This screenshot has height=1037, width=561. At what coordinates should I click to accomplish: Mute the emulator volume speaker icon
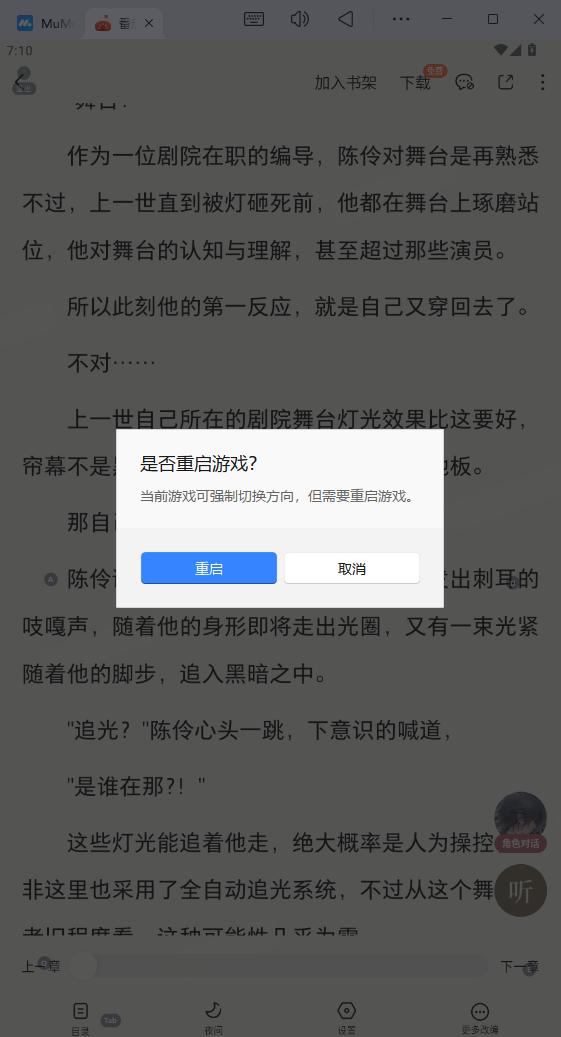point(300,19)
